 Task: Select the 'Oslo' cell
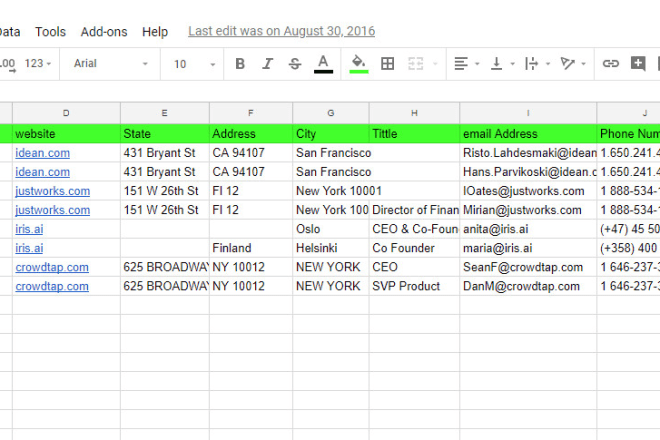331,229
